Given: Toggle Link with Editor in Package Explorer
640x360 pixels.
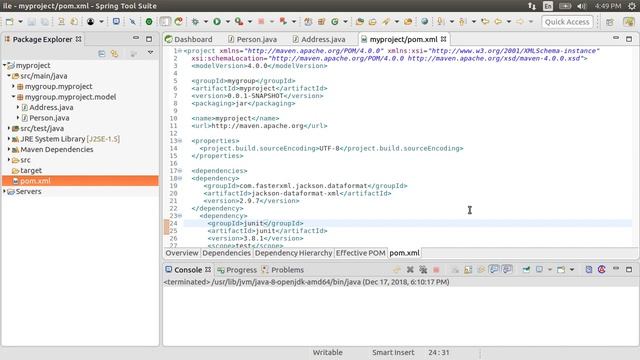Looking at the screenshot, I should 115,53.
